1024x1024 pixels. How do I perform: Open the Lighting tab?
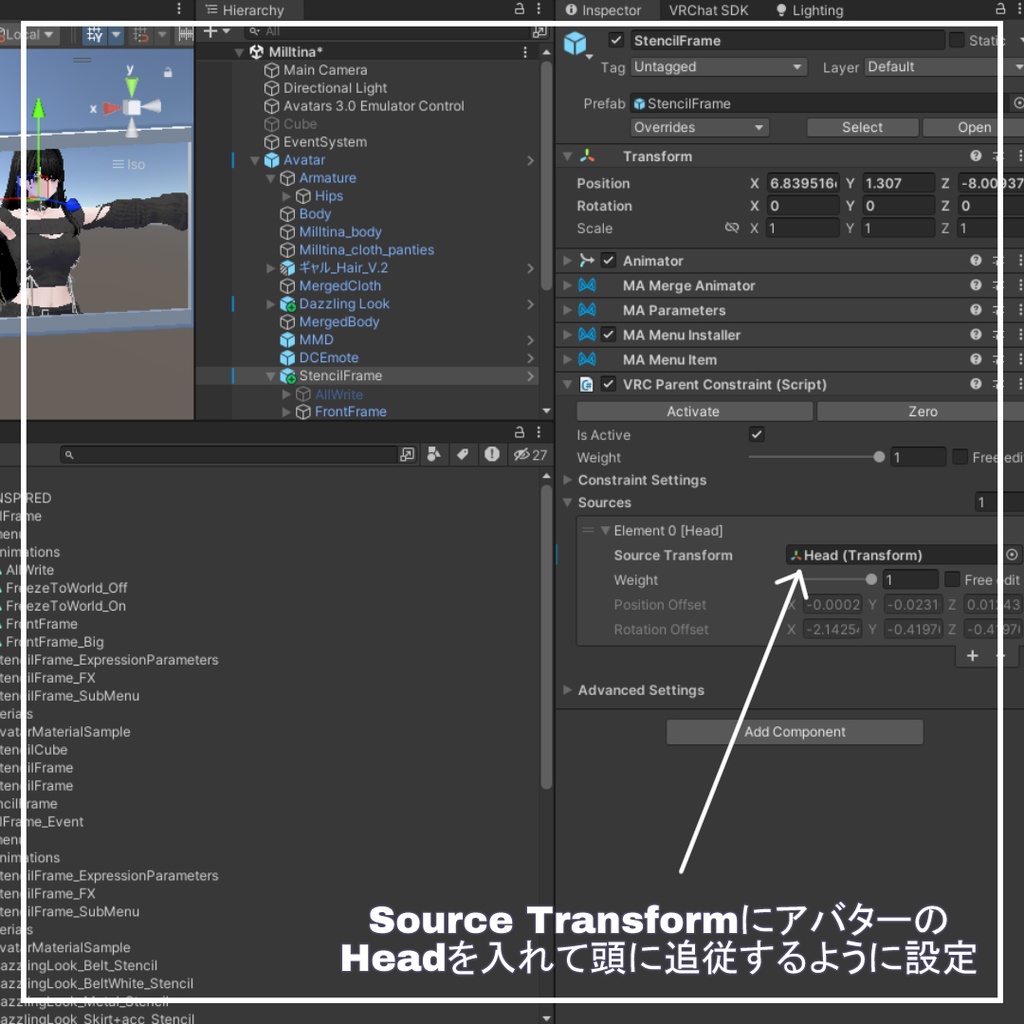click(x=810, y=10)
